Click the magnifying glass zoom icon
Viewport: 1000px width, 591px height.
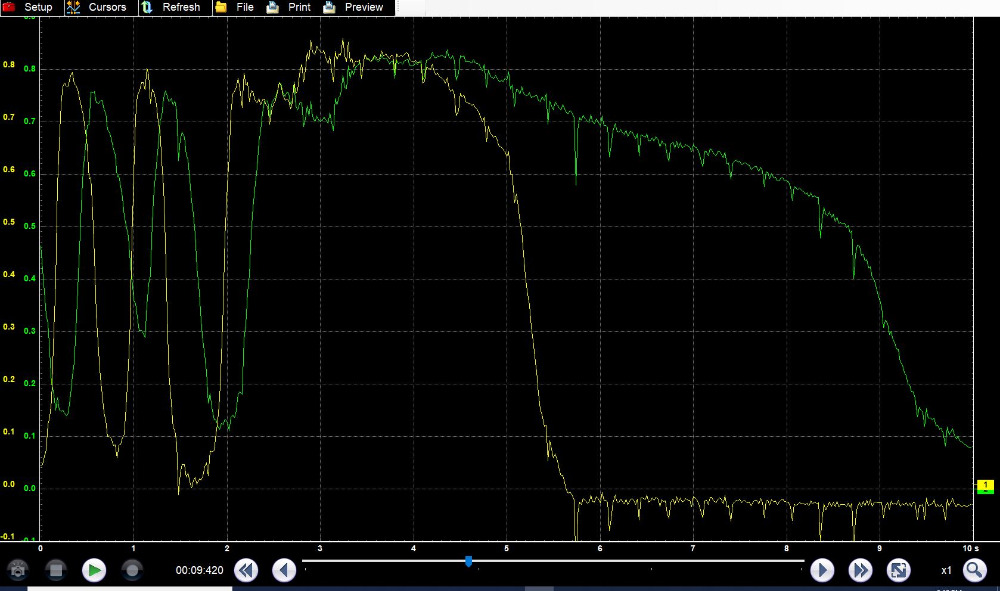(974, 570)
